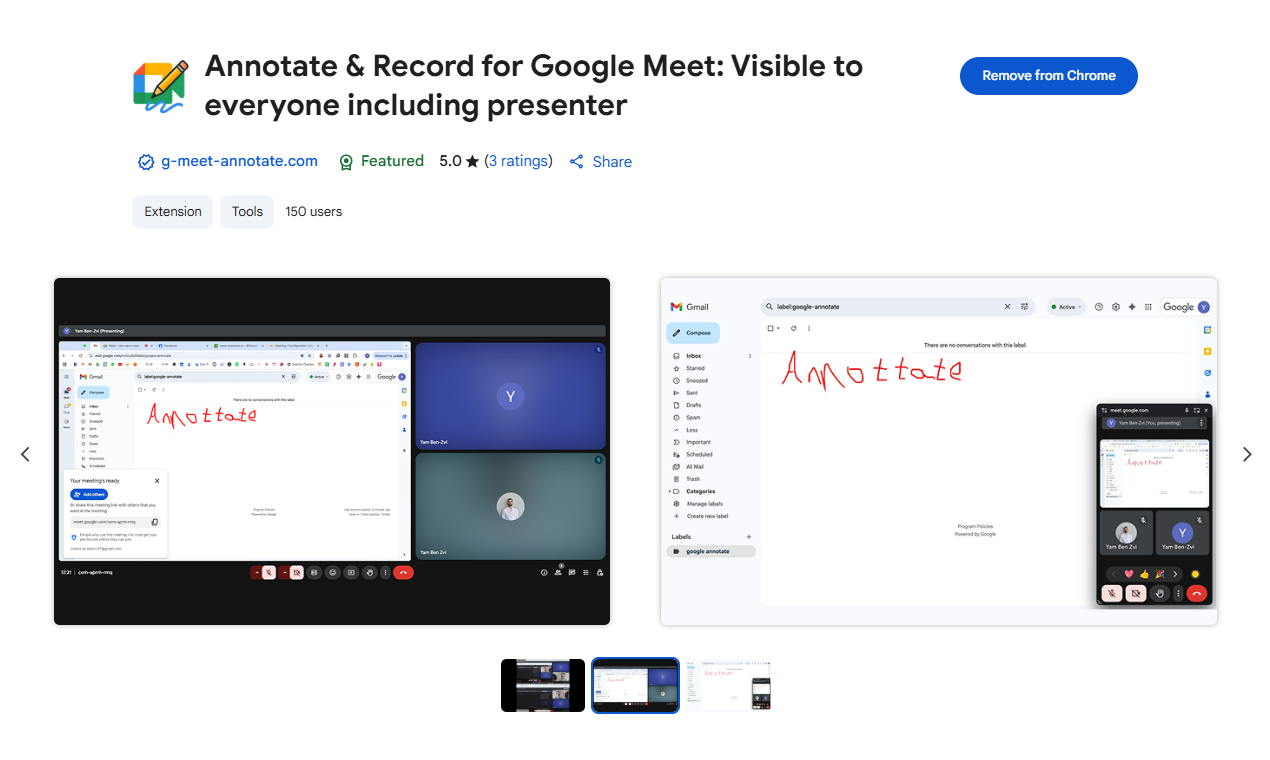Show the previous screenshot with left arrow

(x=25, y=454)
